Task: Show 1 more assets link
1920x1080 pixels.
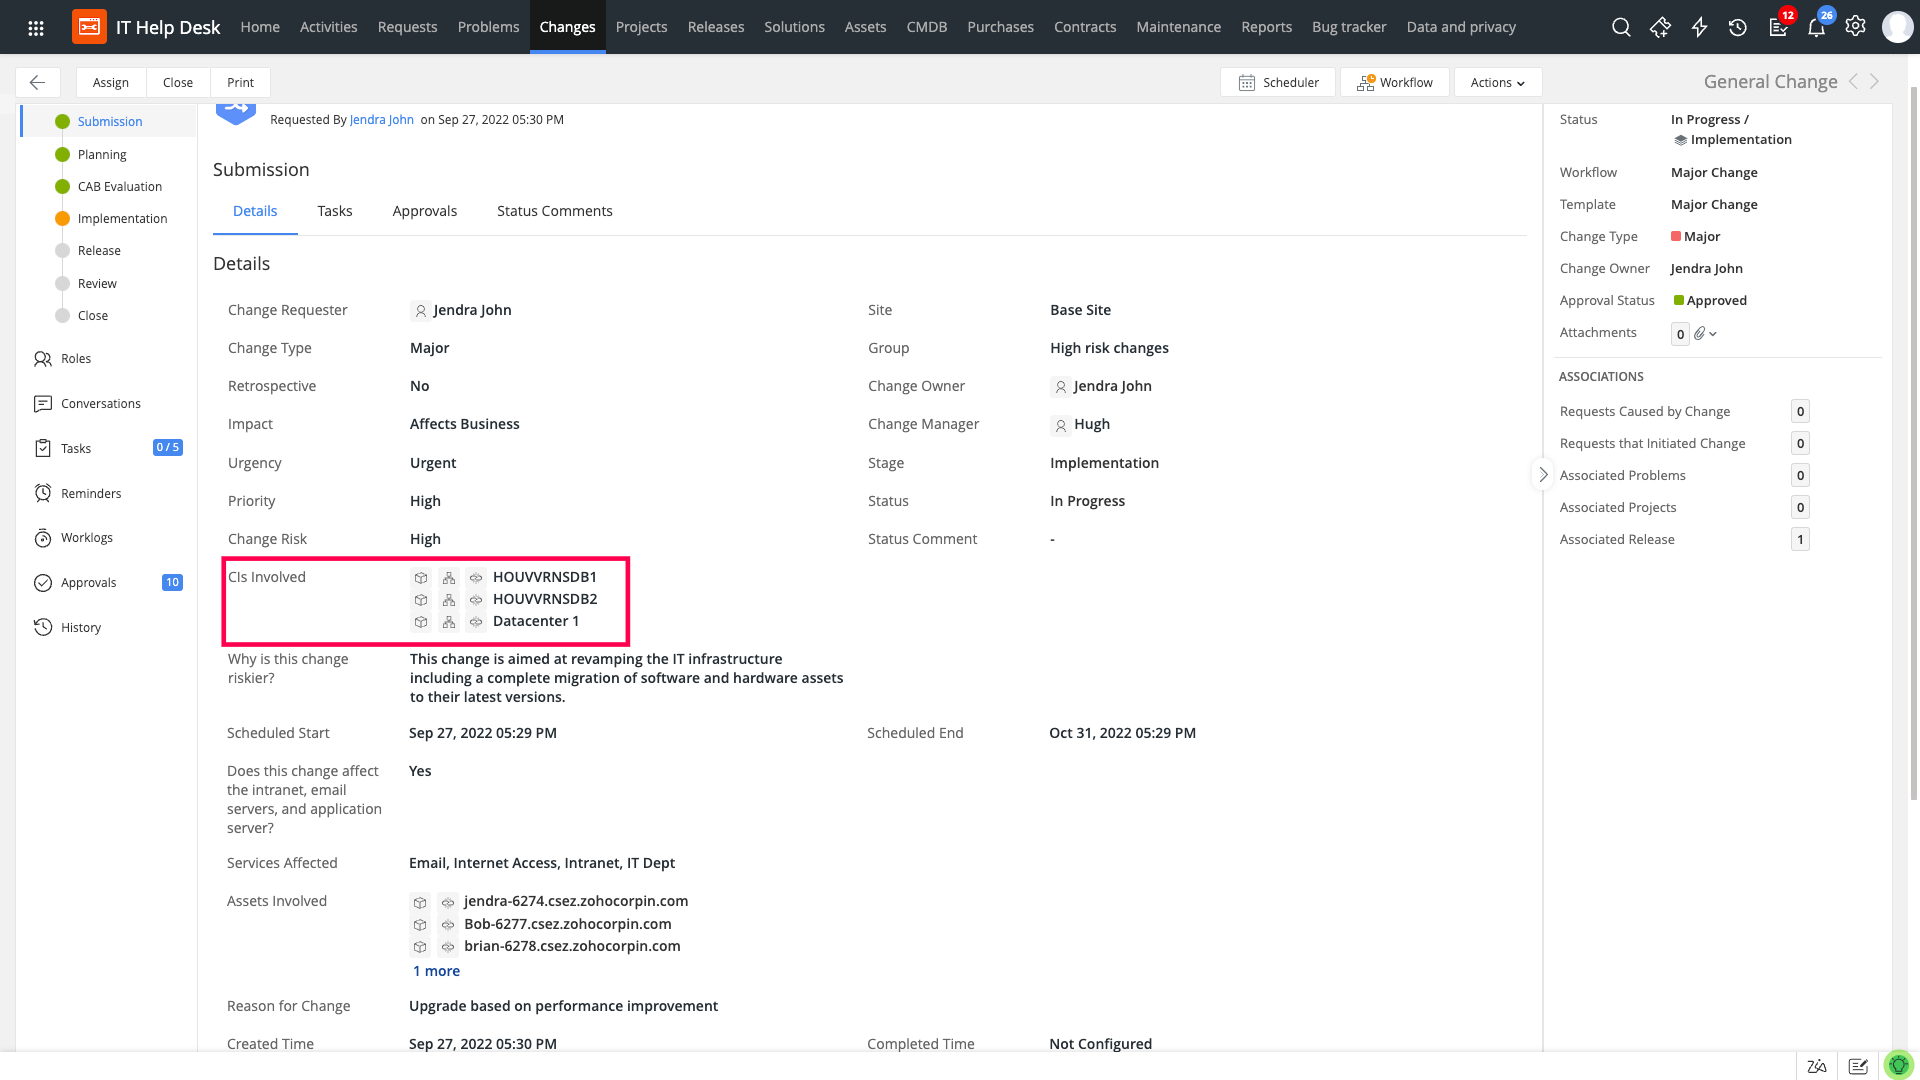Action: click(436, 971)
